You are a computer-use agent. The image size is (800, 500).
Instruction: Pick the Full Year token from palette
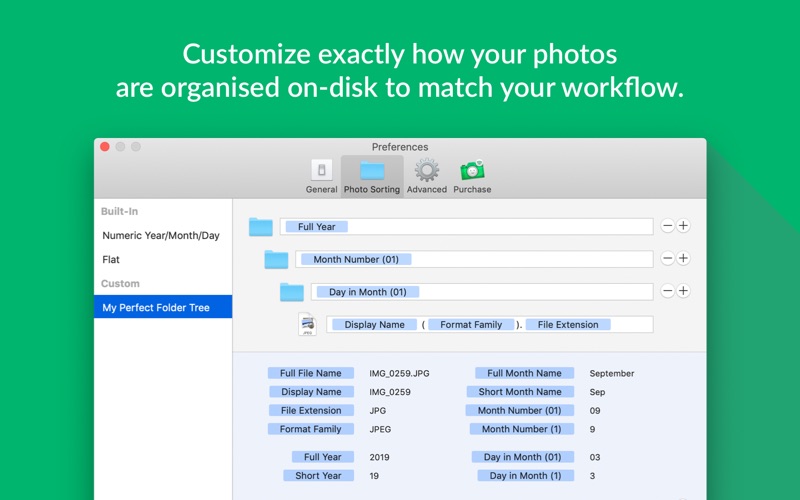coord(322,457)
